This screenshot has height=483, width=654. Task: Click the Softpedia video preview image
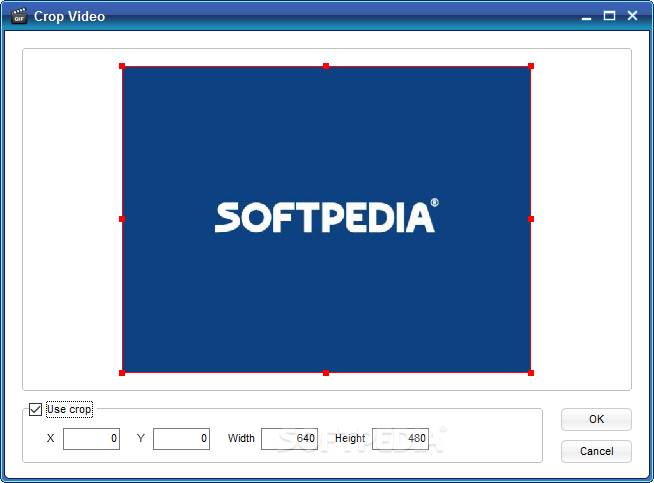pyautogui.click(x=326, y=219)
